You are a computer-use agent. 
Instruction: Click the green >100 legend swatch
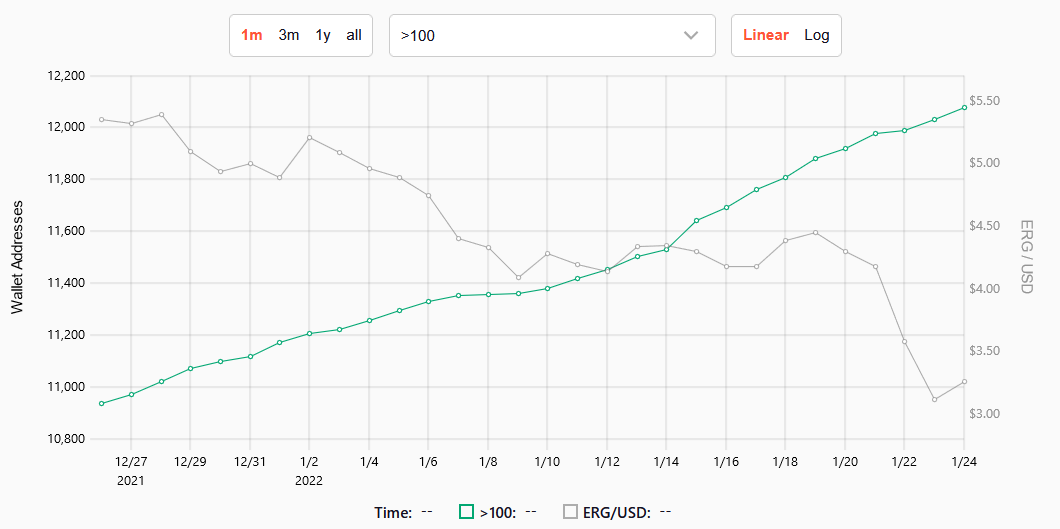tap(466, 512)
